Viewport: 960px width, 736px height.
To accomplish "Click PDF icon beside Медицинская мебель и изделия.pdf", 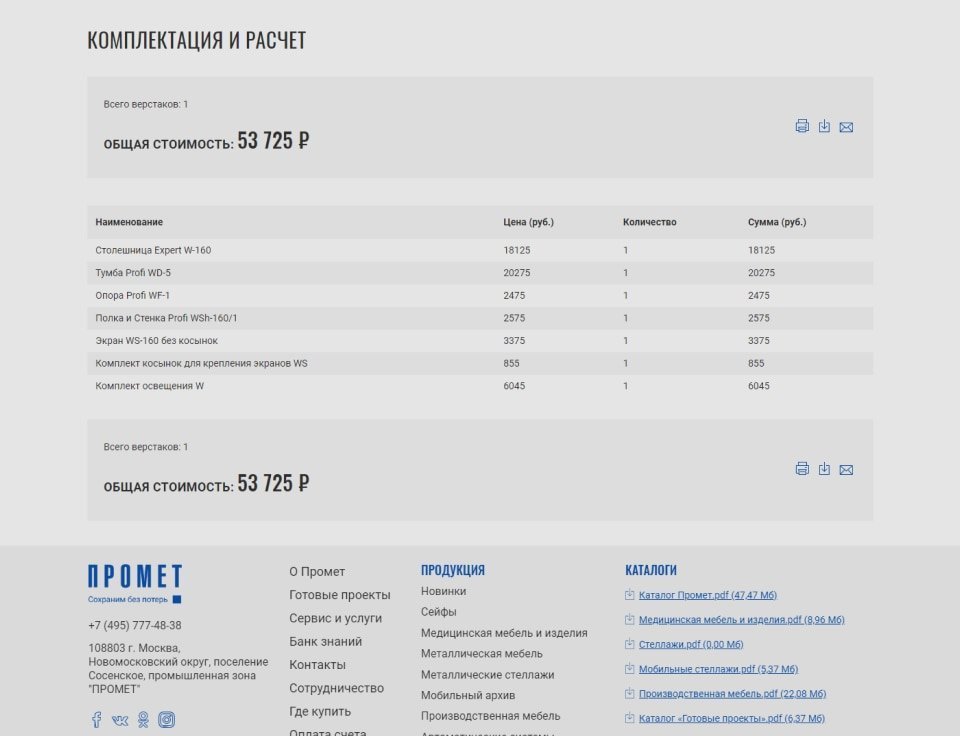I will 629,619.
